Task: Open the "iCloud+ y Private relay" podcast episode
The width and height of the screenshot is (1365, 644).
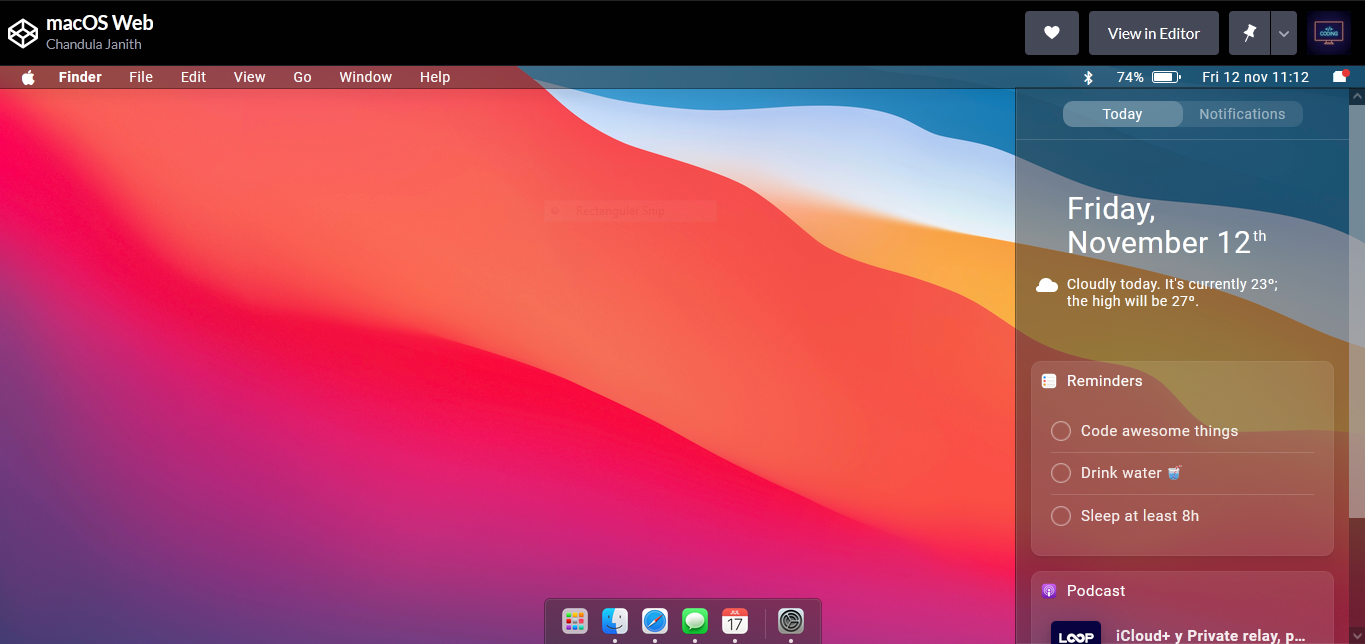Action: (x=1211, y=636)
